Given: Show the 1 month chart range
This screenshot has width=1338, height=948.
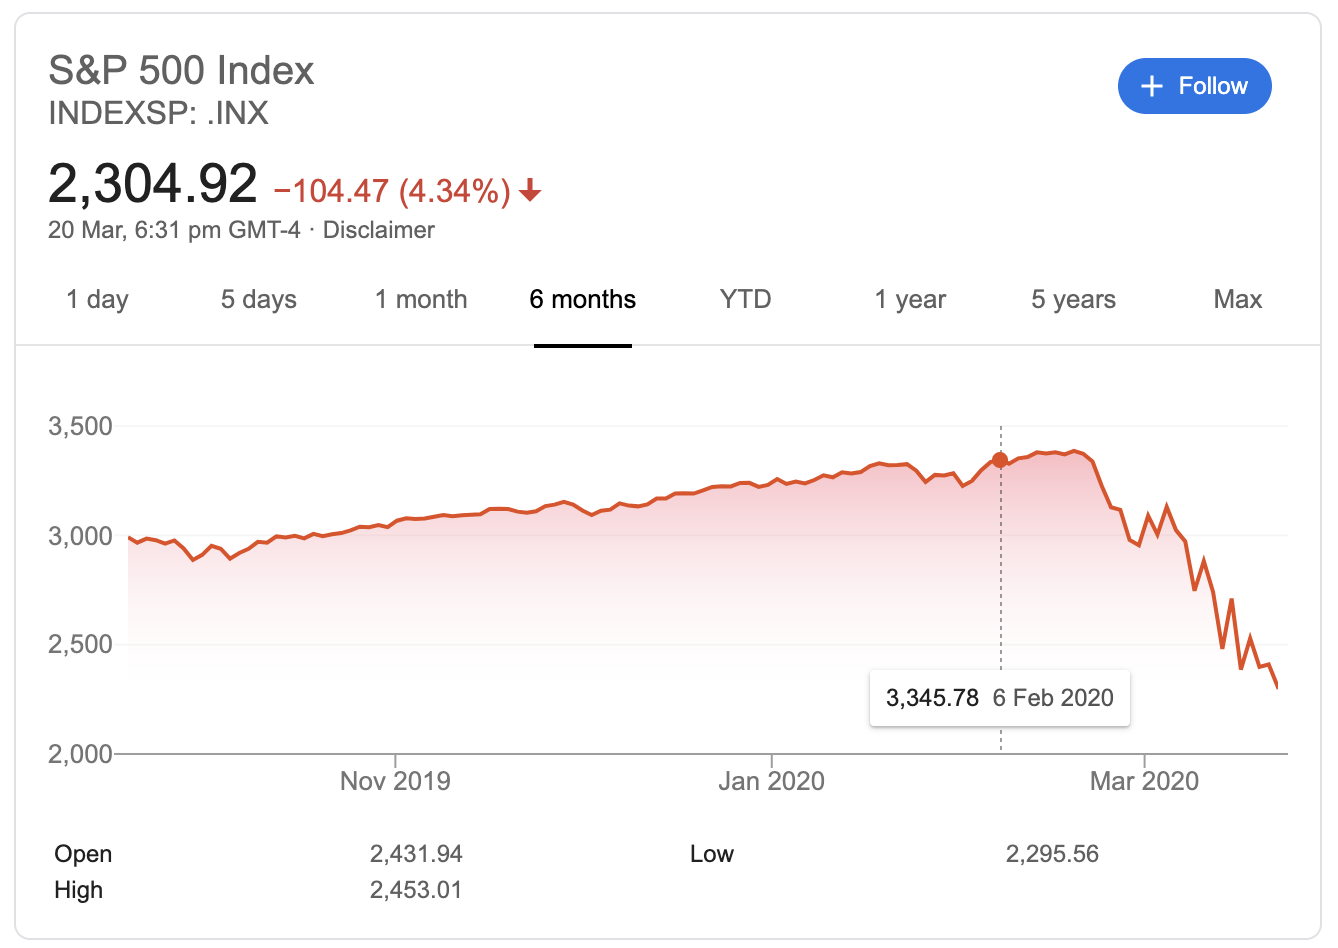Looking at the screenshot, I should point(421,299).
